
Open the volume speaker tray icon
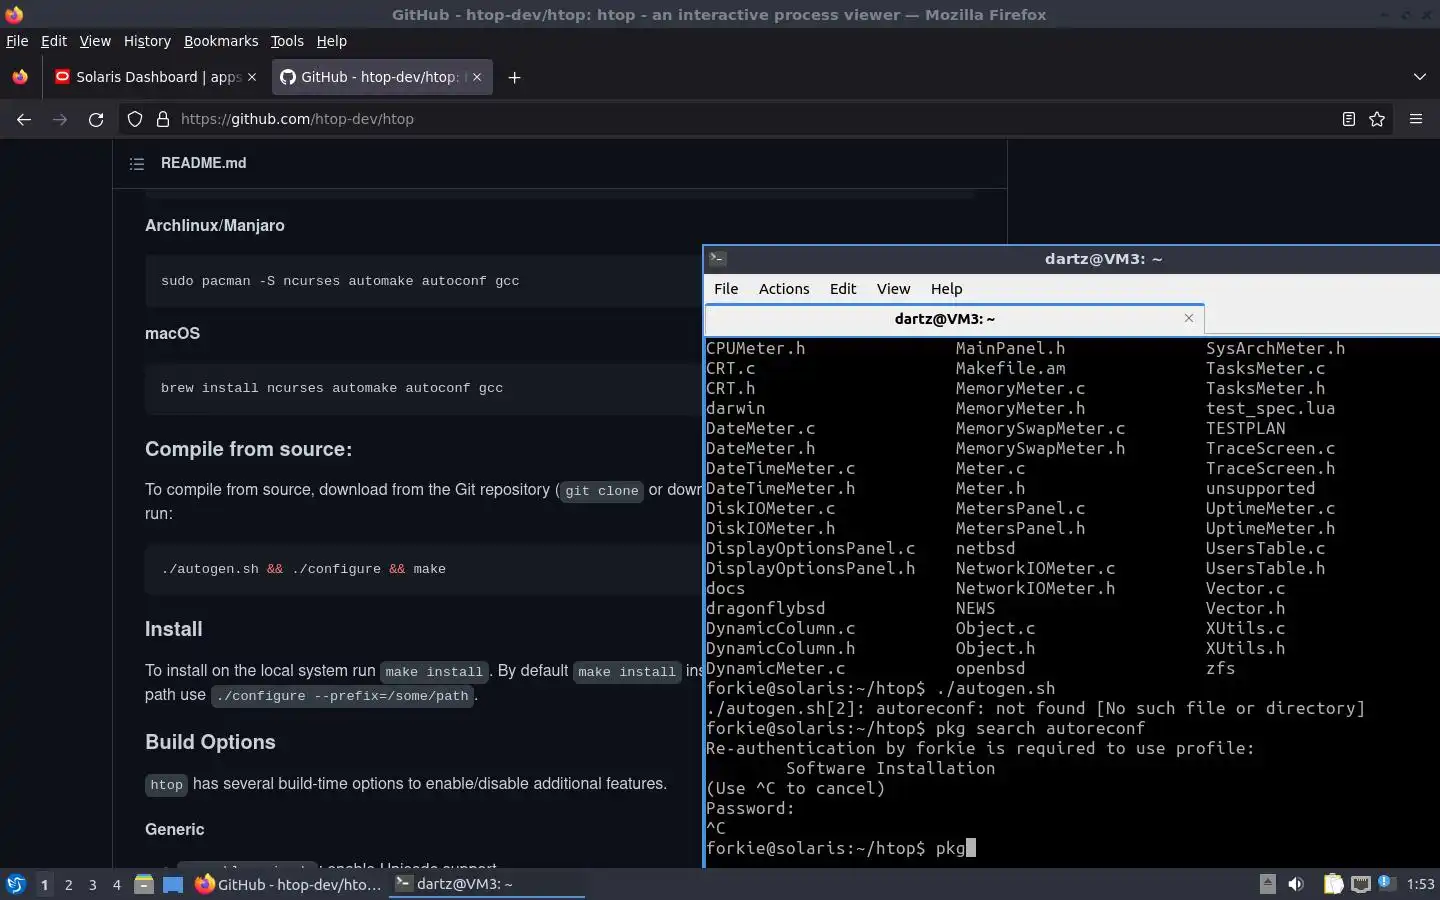pos(1296,884)
